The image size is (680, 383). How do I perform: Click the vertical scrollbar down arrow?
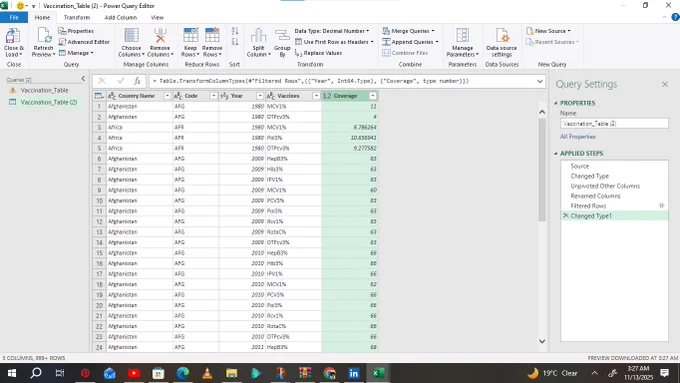click(542, 341)
